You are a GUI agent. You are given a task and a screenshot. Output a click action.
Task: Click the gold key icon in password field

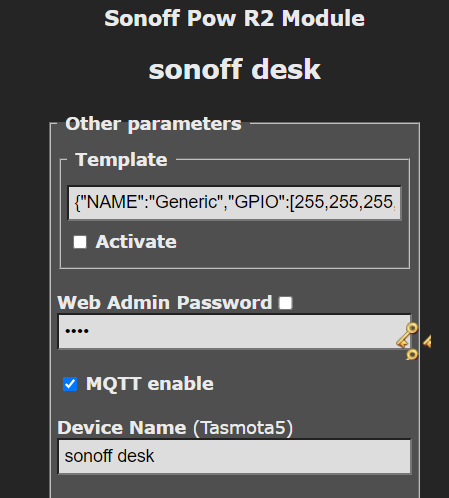click(x=407, y=335)
